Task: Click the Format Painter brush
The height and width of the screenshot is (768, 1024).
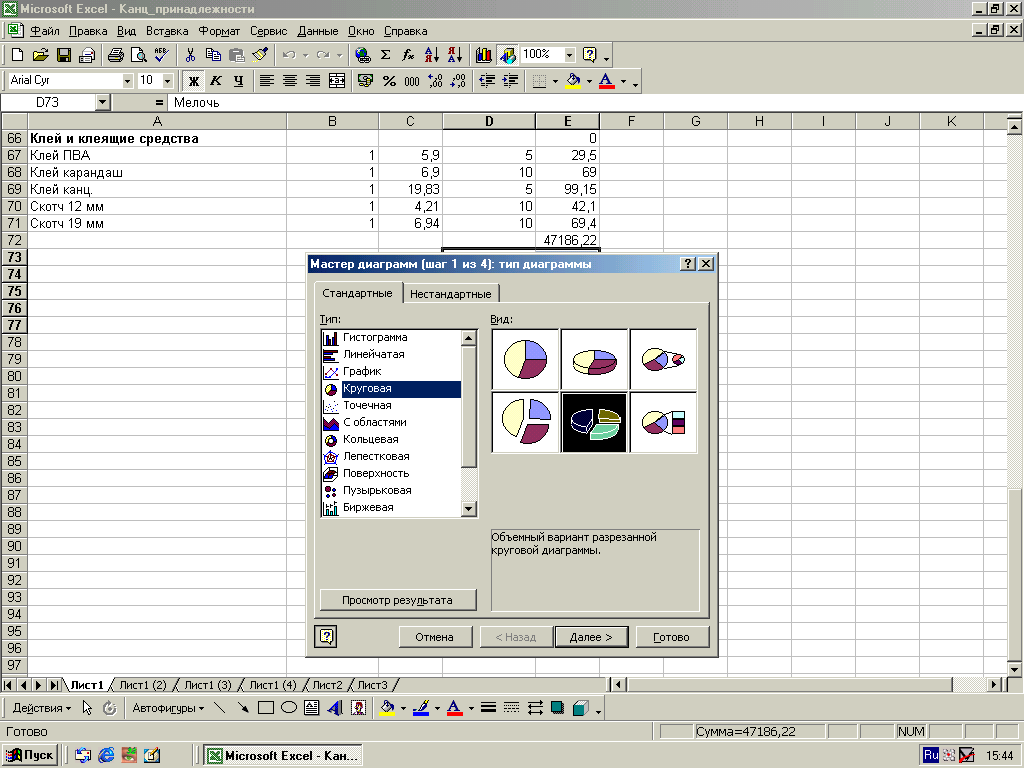Action: click(x=260, y=55)
